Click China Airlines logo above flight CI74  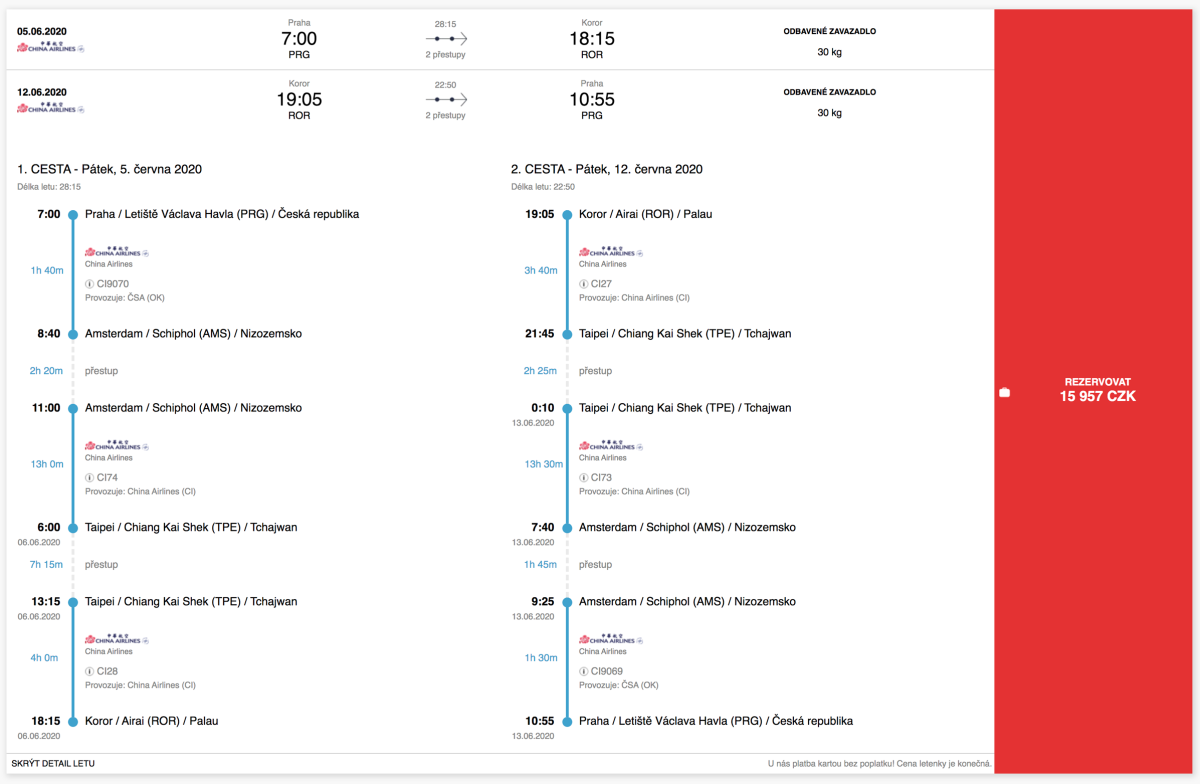coord(116,447)
